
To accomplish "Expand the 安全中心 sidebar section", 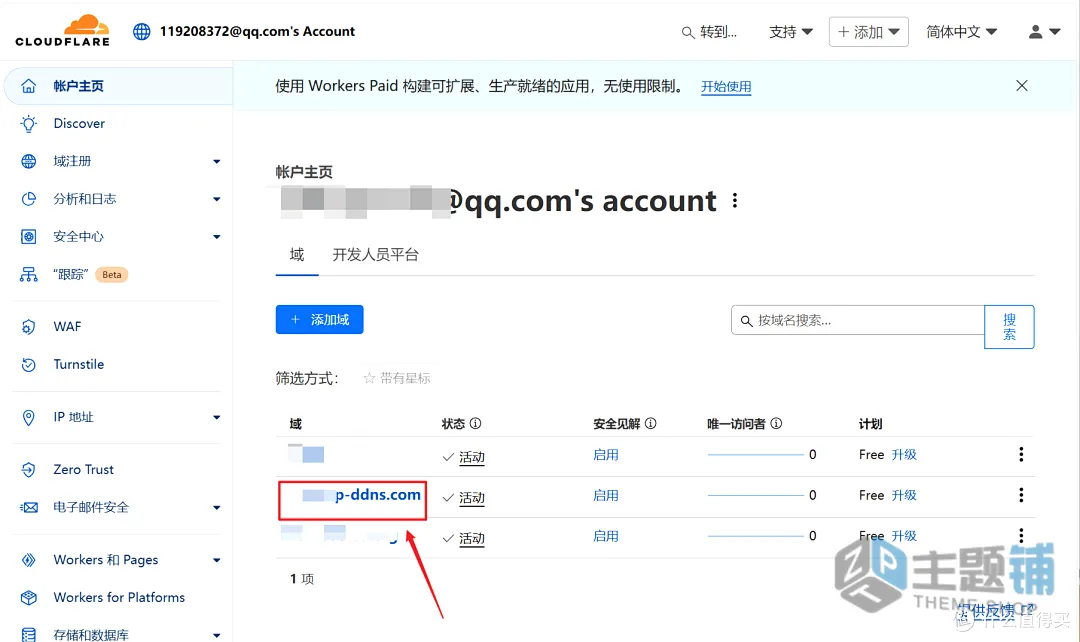I will [216, 237].
